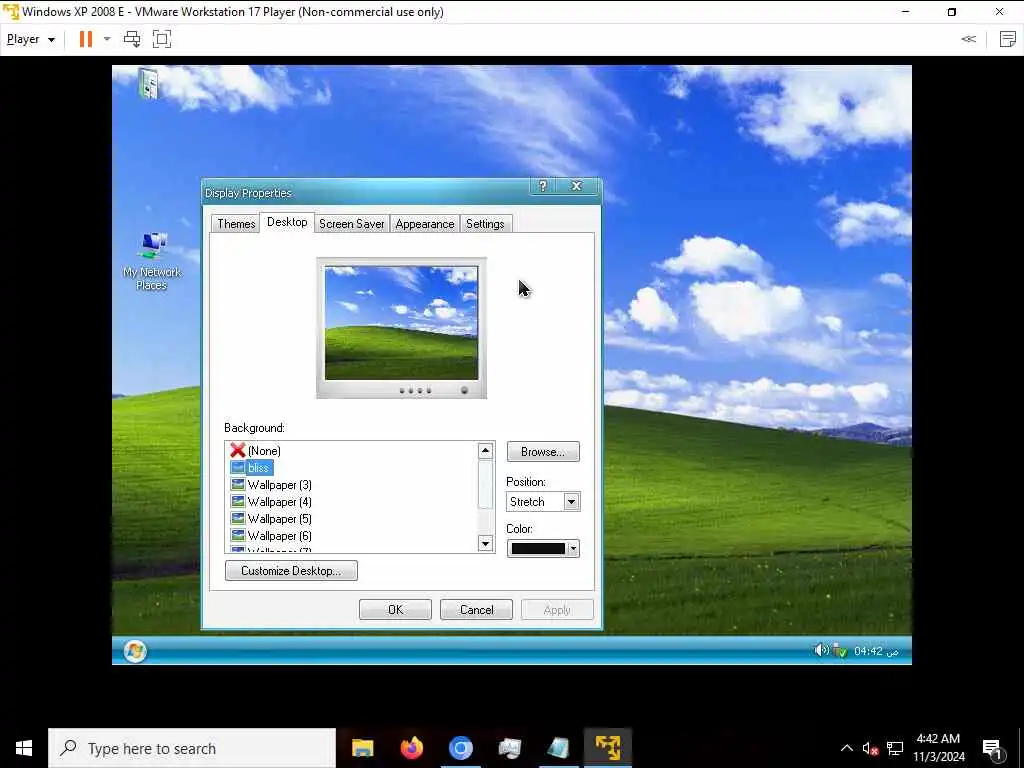
Task: Click the Apply button
Action: pos(557,609)
